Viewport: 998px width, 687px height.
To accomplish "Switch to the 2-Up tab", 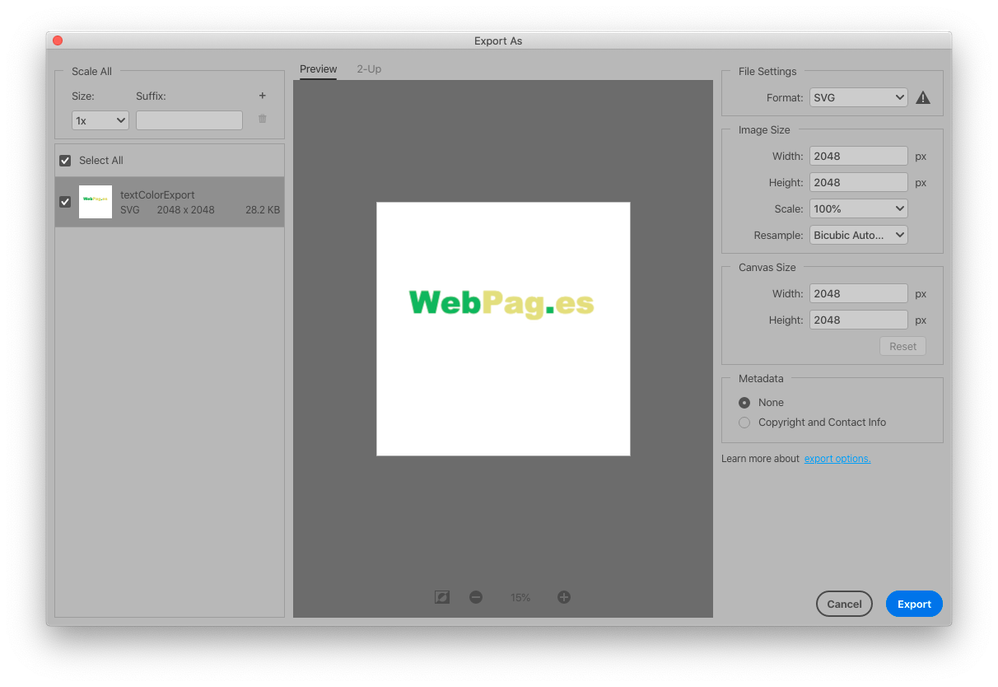I will click(369, 69).
